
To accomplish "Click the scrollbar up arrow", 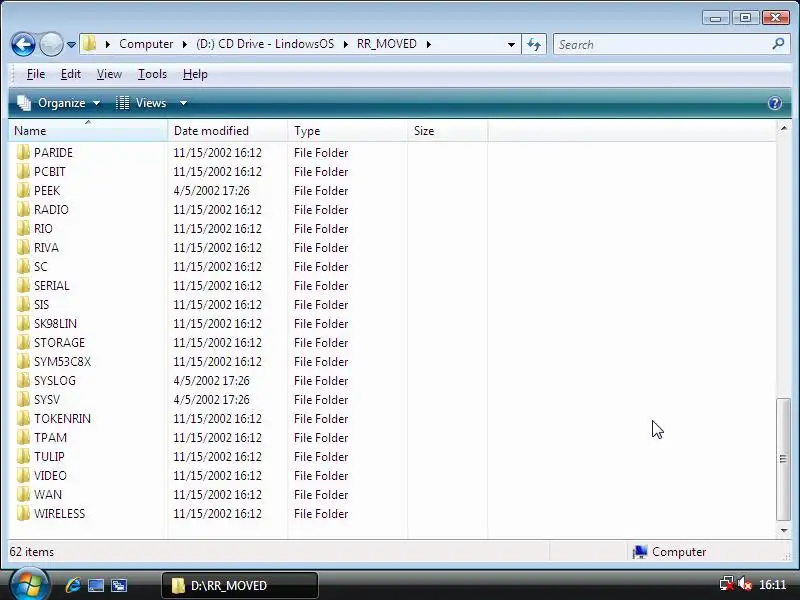I will tap(784, 128).
